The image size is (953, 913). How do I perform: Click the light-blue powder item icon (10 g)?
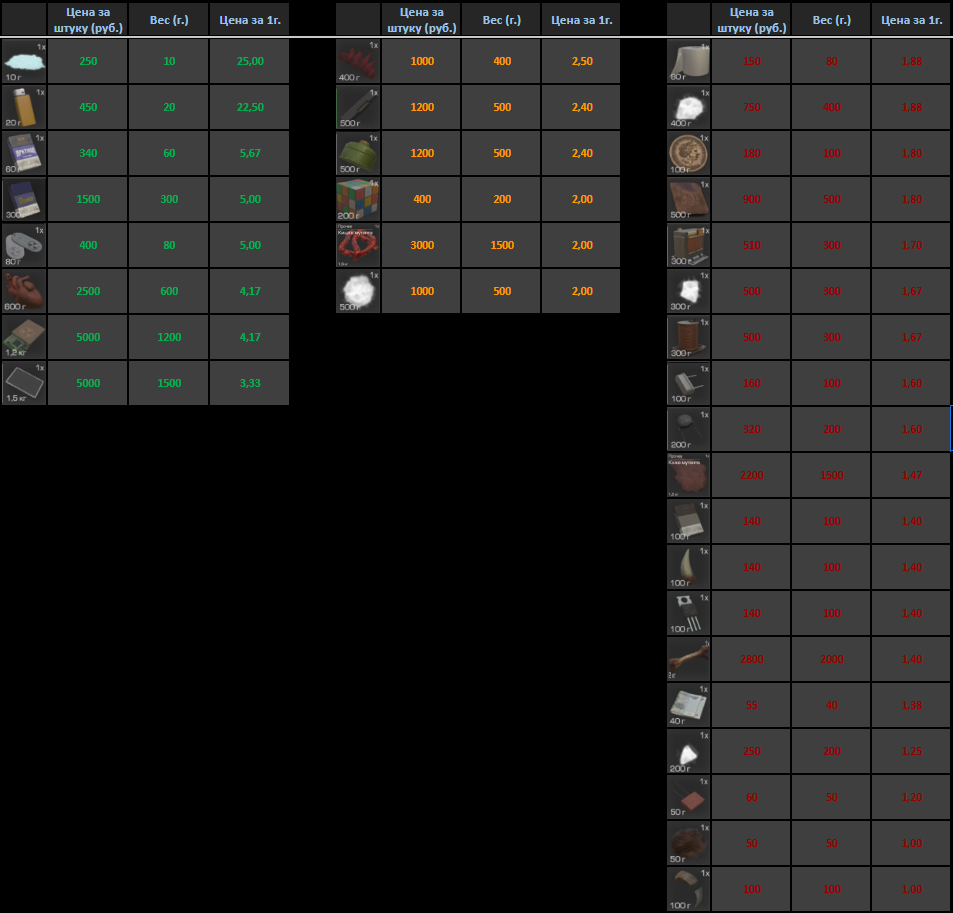pyautogui.click(x=24, y=62)
